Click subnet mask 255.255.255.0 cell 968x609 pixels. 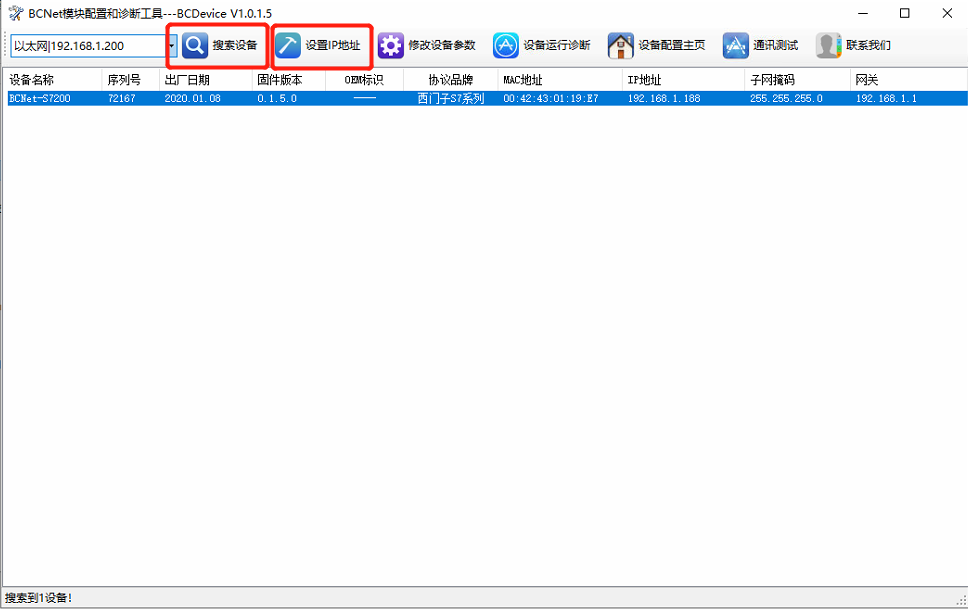point(786,98)
